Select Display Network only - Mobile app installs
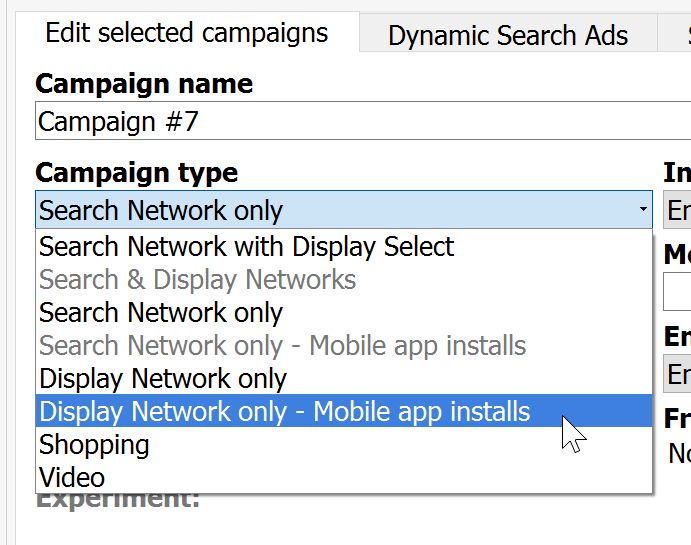Viewport: 691px width, 545px height. tap(285, 411)
